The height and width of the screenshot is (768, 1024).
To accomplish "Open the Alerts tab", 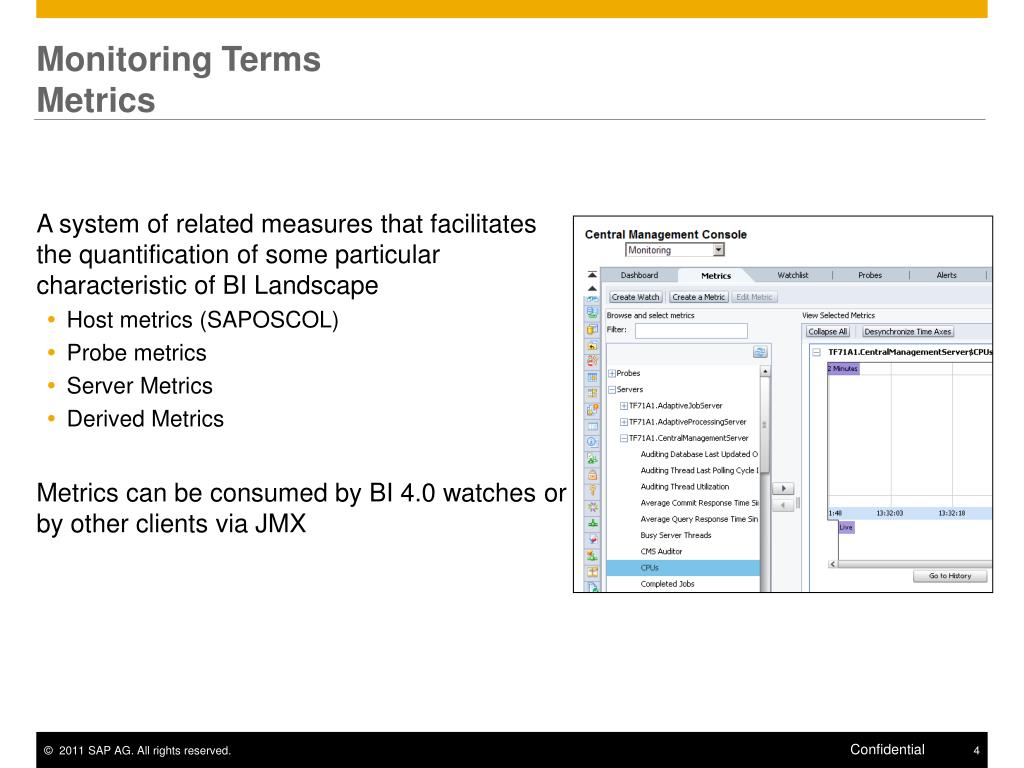I will click(x=946, y=276).
